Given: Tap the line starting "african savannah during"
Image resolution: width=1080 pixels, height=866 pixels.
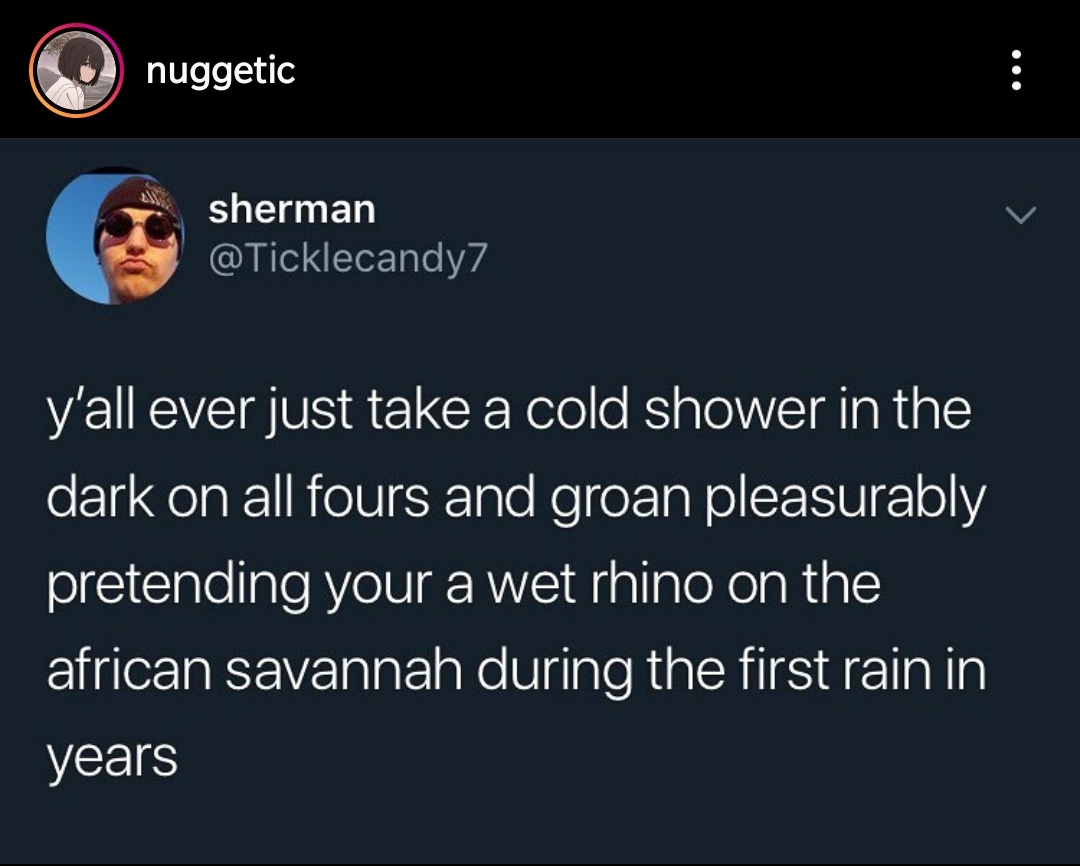Looking at the screenshot, I should point(517,671).
